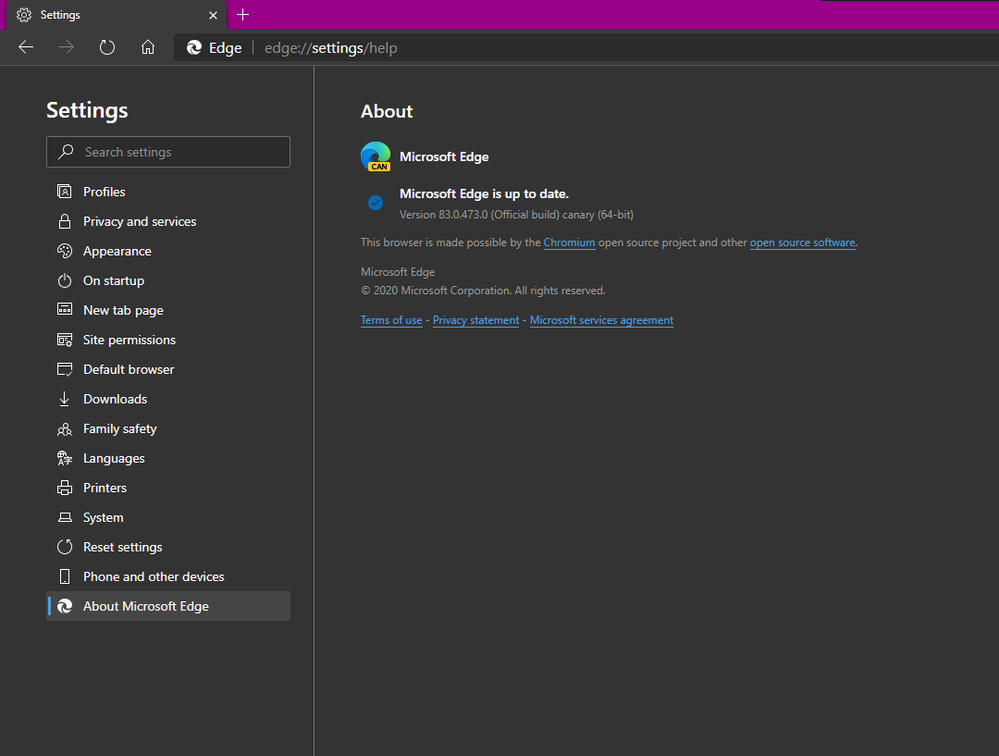Click the Reset settings circular arrow icon

coord(64,547)
